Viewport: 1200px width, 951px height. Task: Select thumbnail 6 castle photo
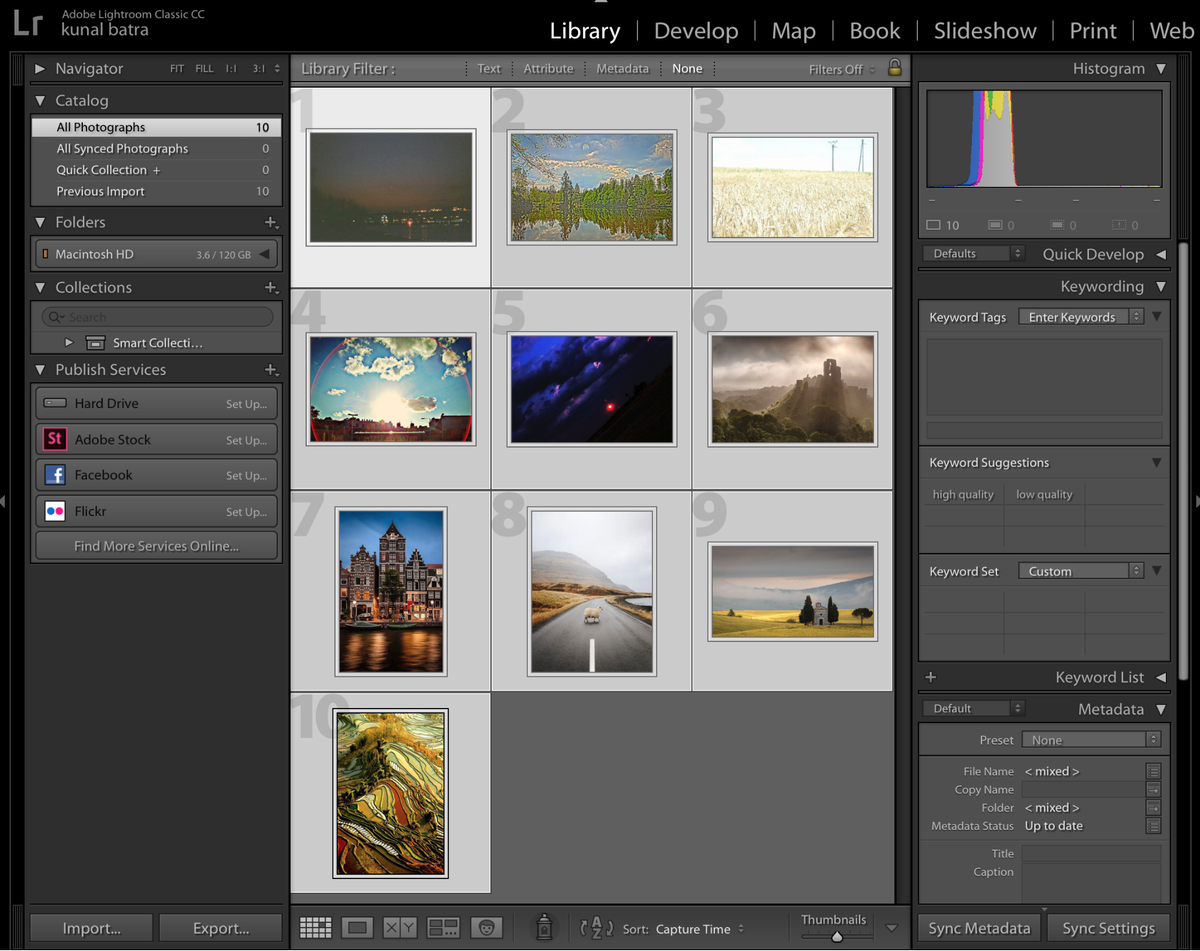click(793, 389)
